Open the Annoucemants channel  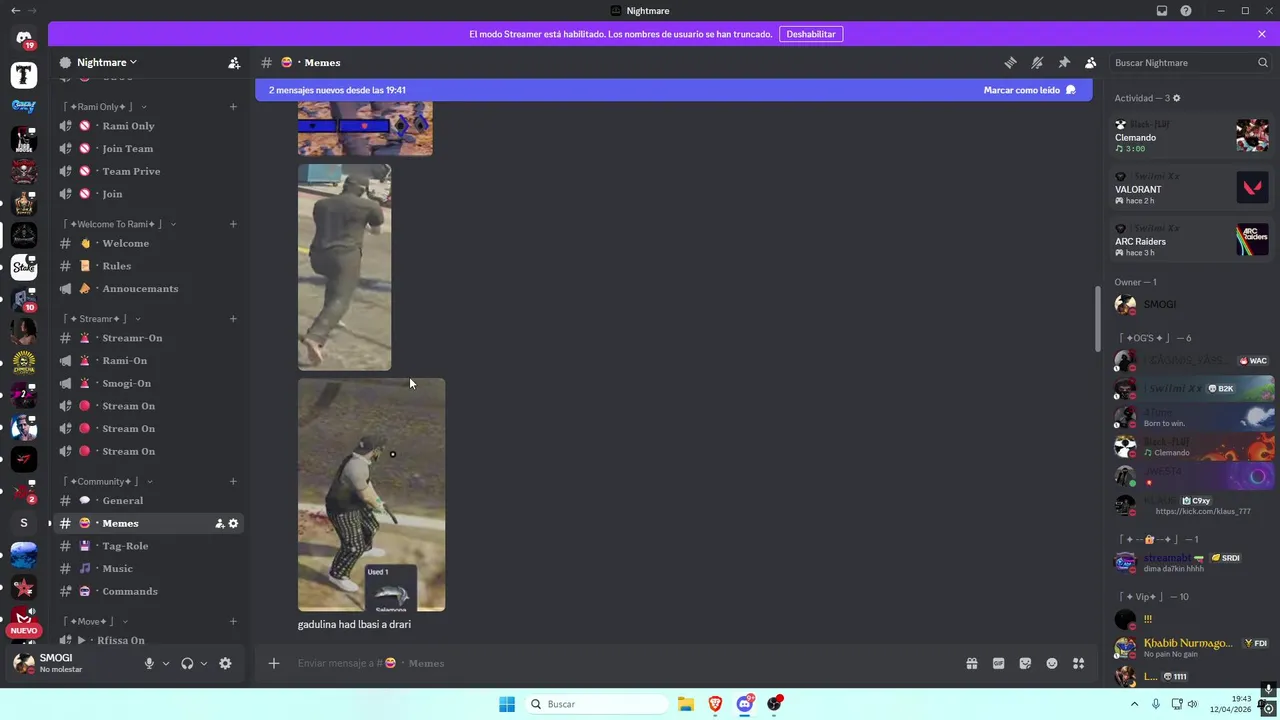point(148,288)
